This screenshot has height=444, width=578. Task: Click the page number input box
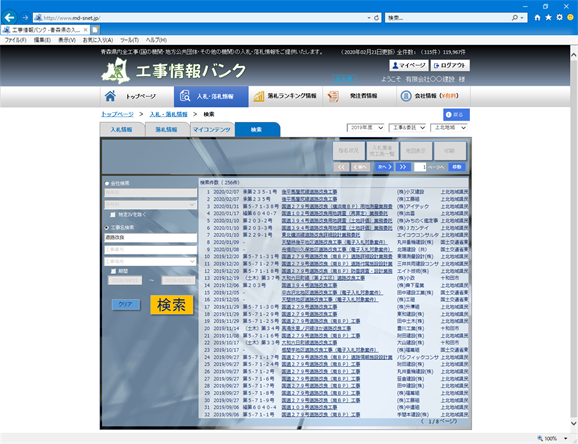tap(420, 167)
